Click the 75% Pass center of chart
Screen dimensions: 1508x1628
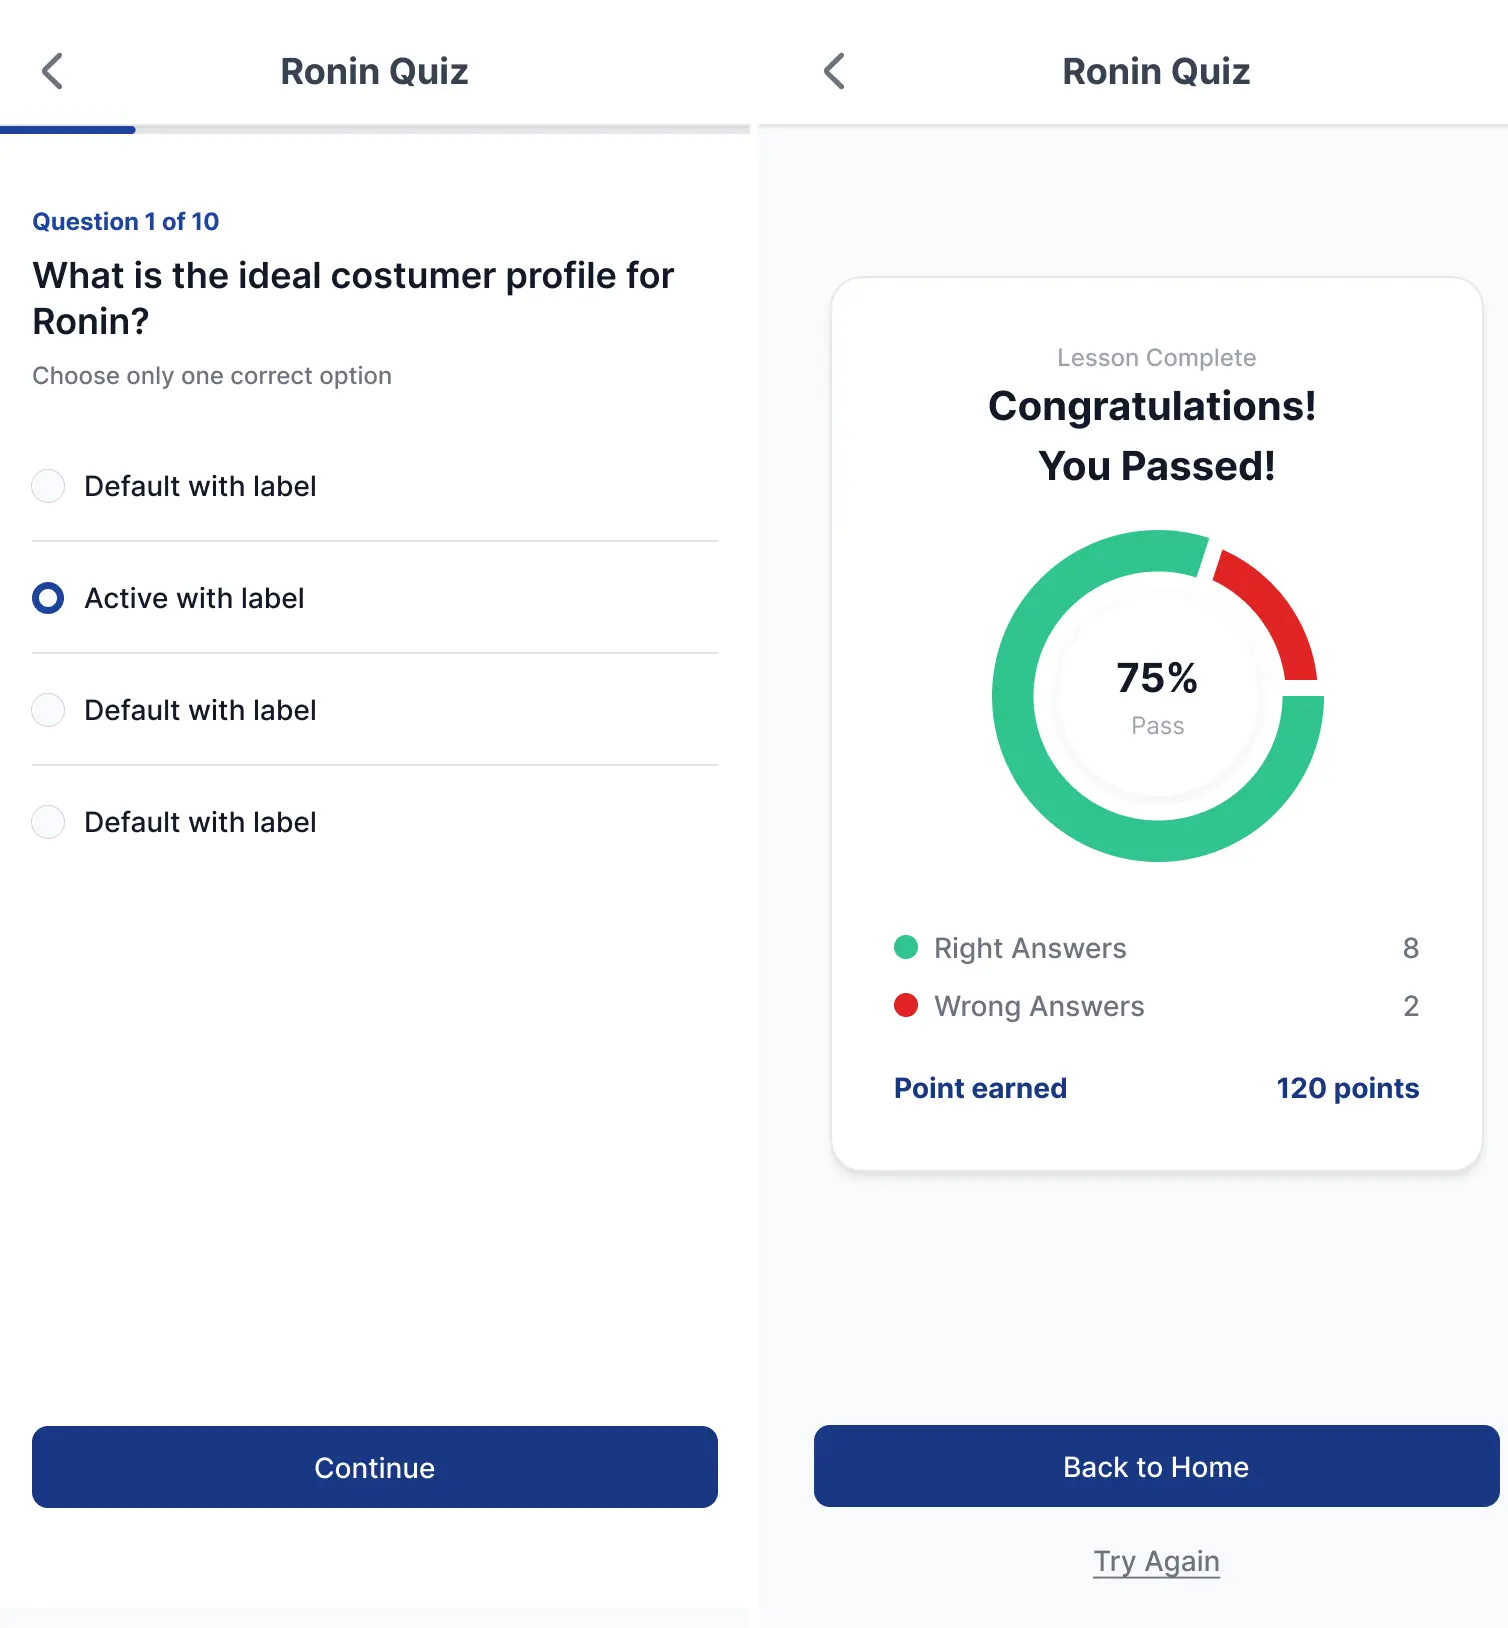pos(1158,696)
